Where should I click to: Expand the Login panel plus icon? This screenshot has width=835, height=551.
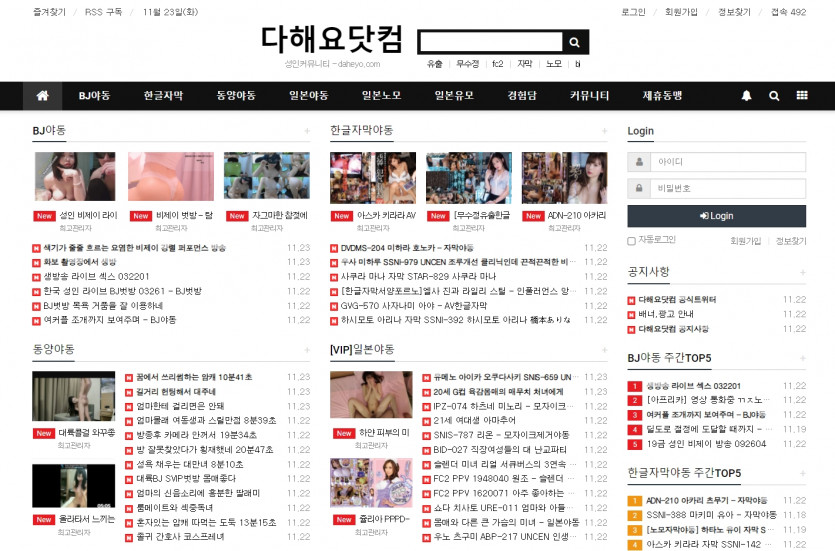click(801, 132)
